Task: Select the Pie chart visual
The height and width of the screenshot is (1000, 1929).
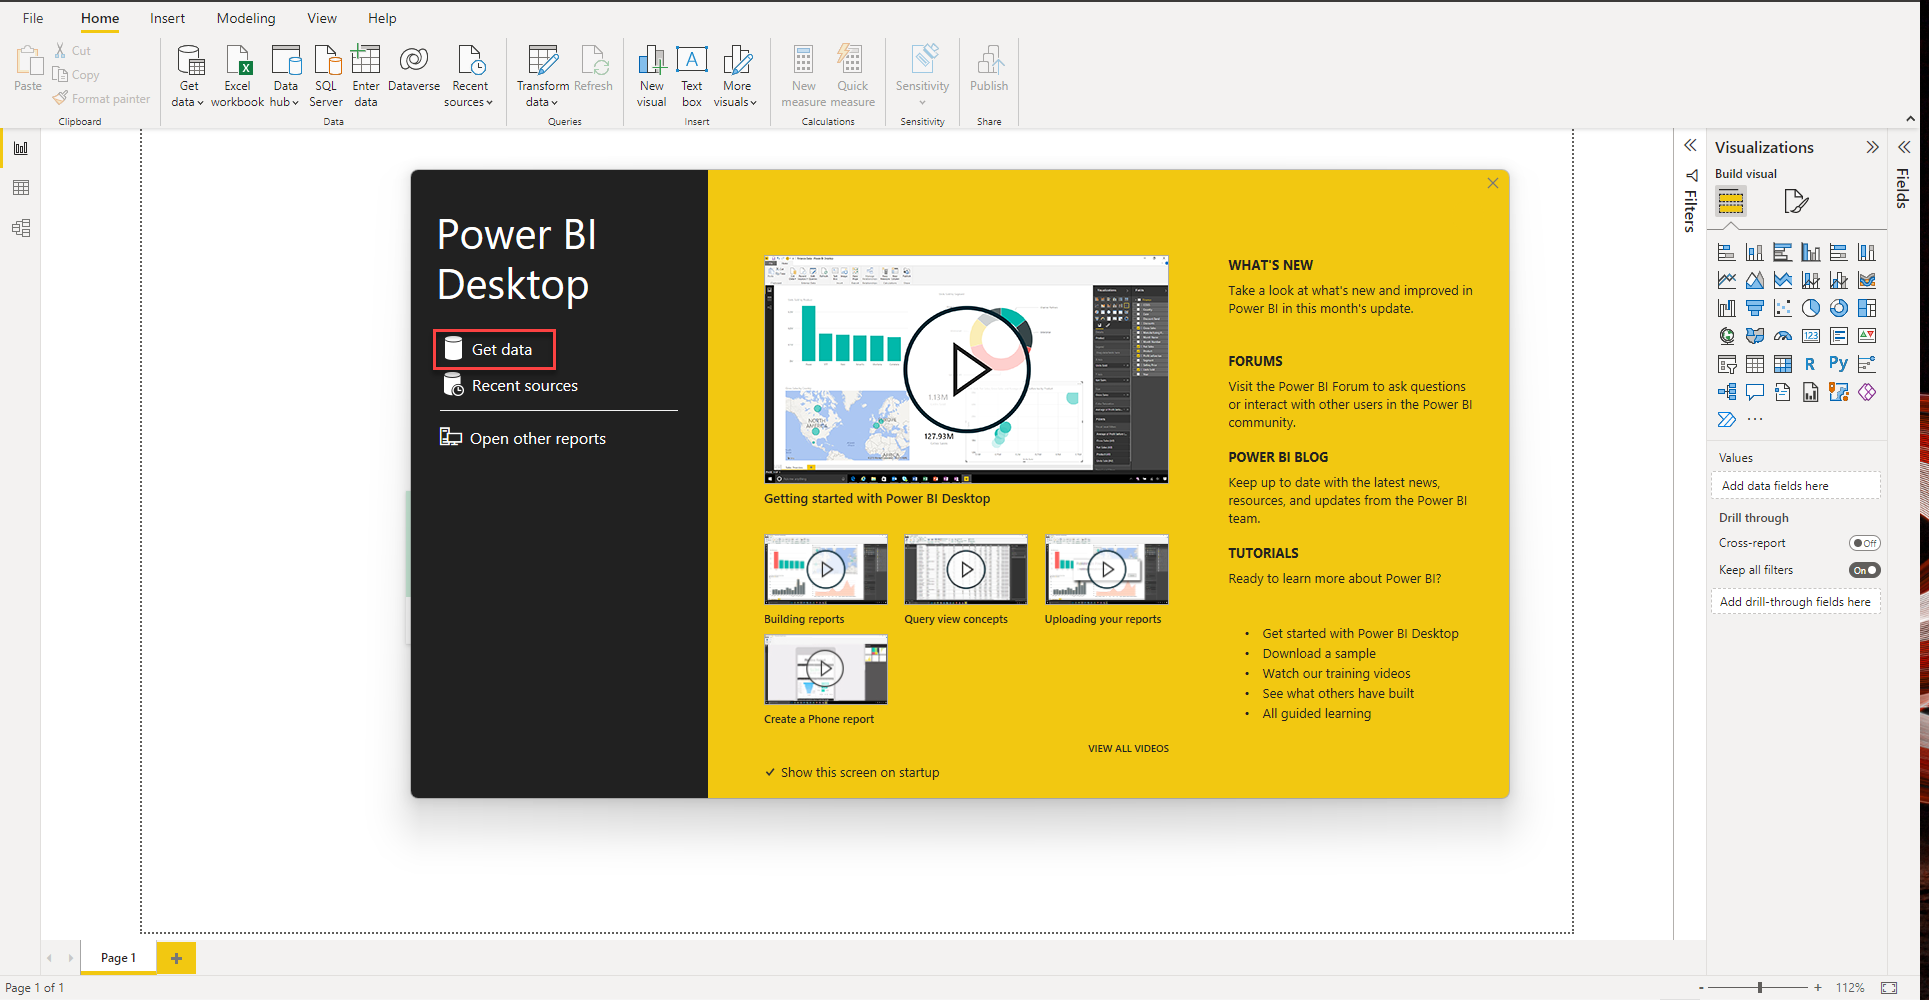Action: (x=1811, y=308)
